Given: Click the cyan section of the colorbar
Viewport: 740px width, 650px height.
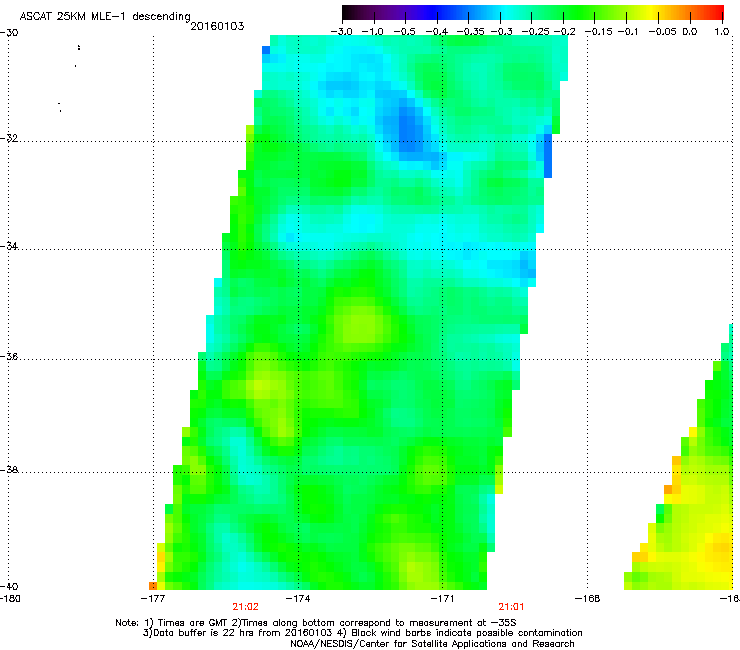Looking at the screenshot, I should [507, 13].
